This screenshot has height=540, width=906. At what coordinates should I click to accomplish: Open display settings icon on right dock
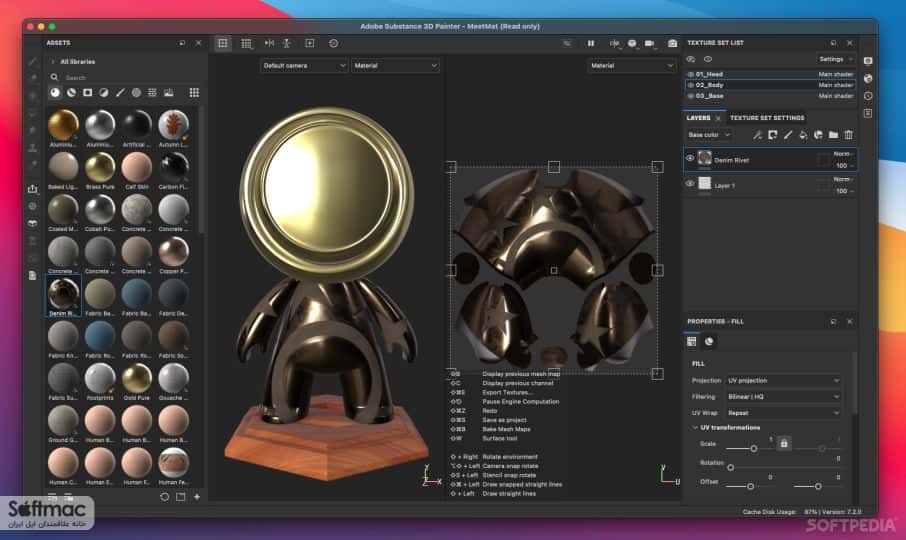coord(868,61)
